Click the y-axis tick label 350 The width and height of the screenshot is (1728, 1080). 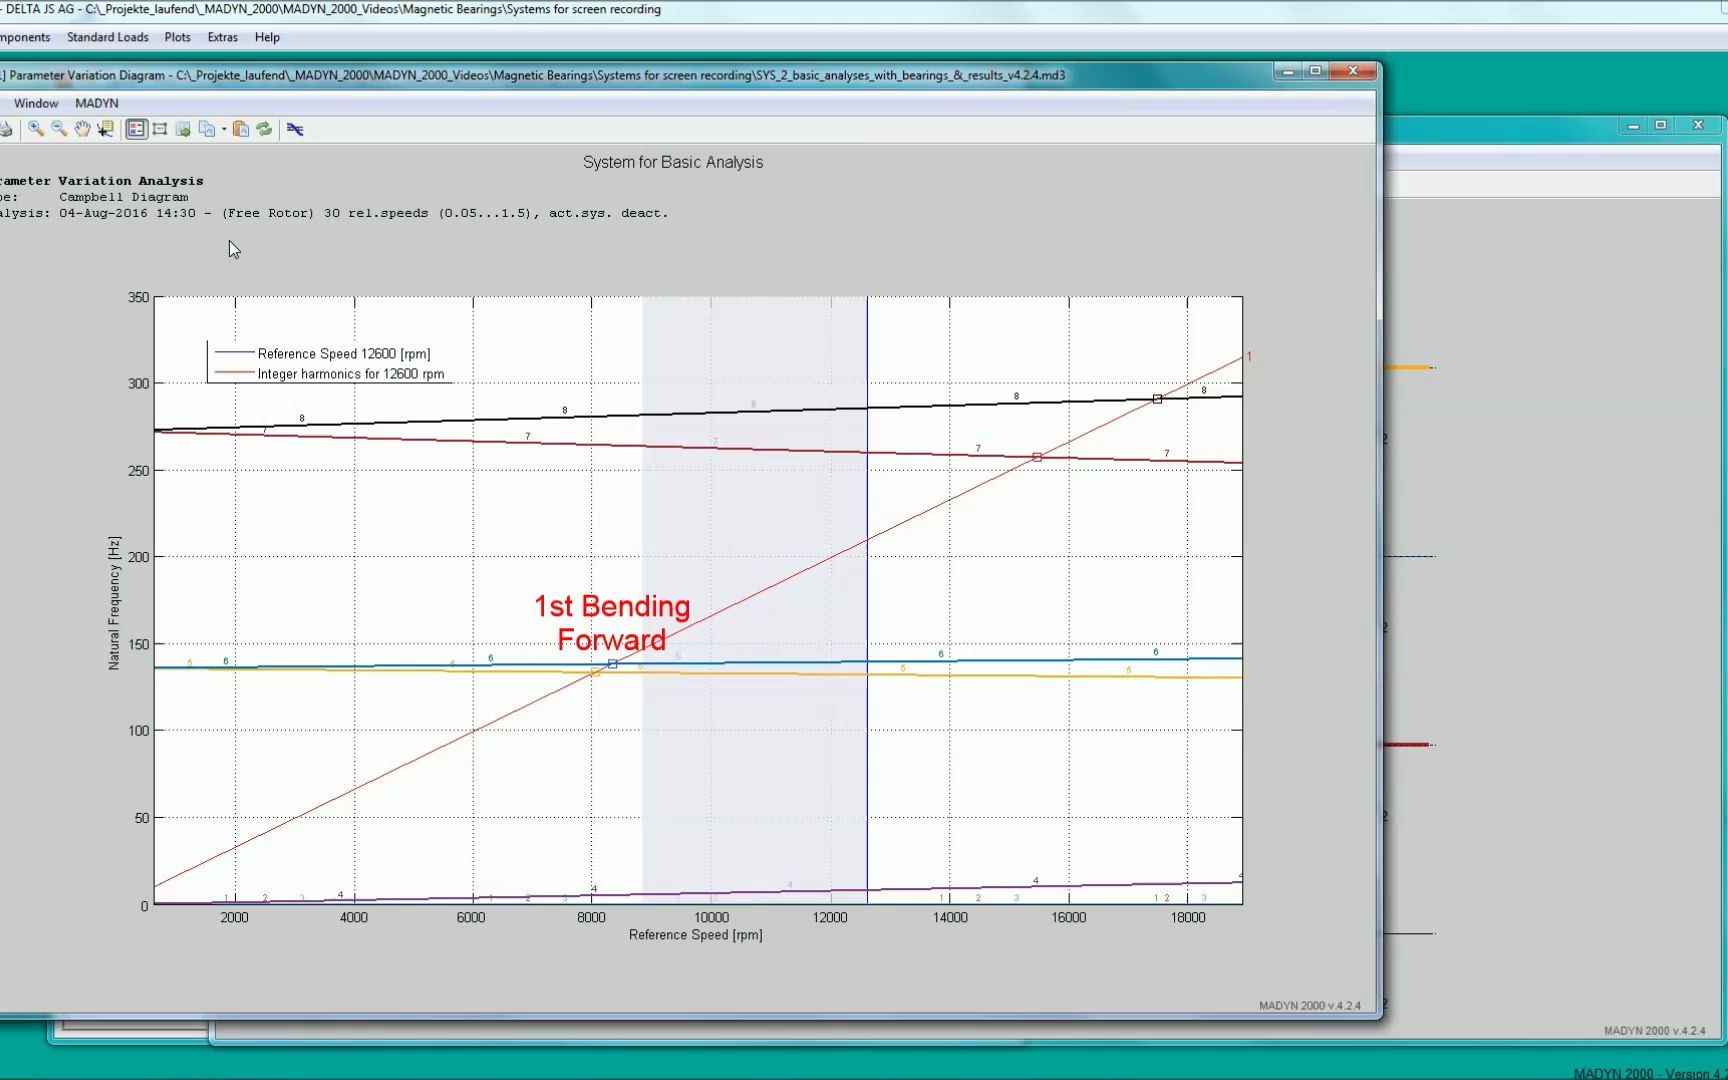pyautogui.click(x=138, y=297)
